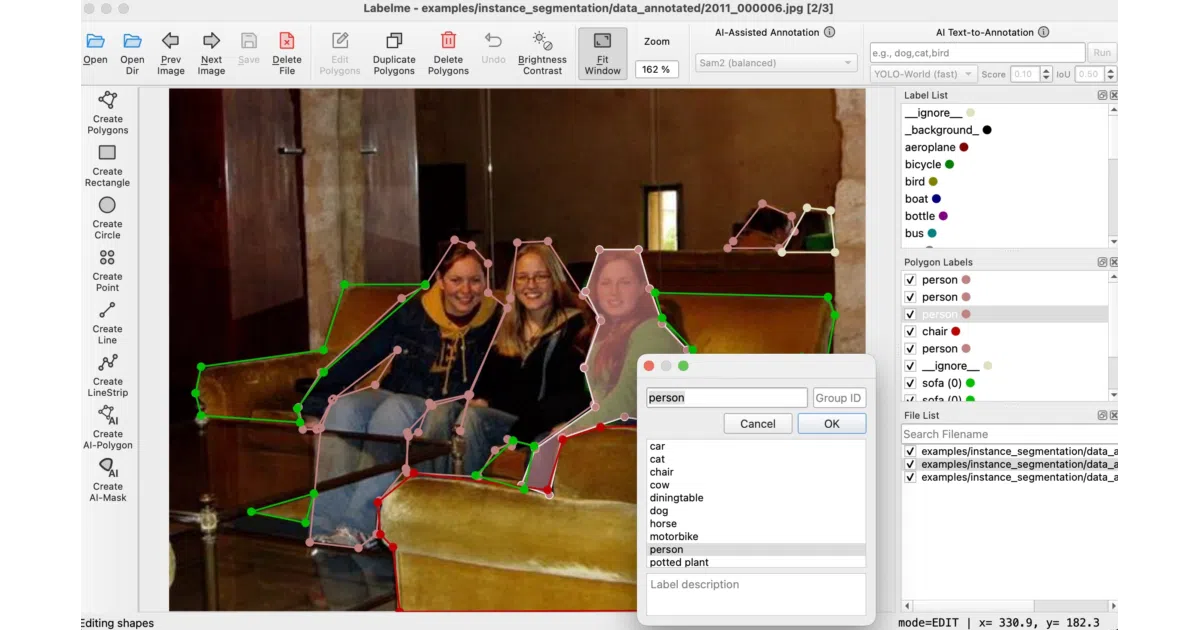Viewport: 1200px width, 630px height.
Task: Go to Next Image
Action: tap(211, 53)
